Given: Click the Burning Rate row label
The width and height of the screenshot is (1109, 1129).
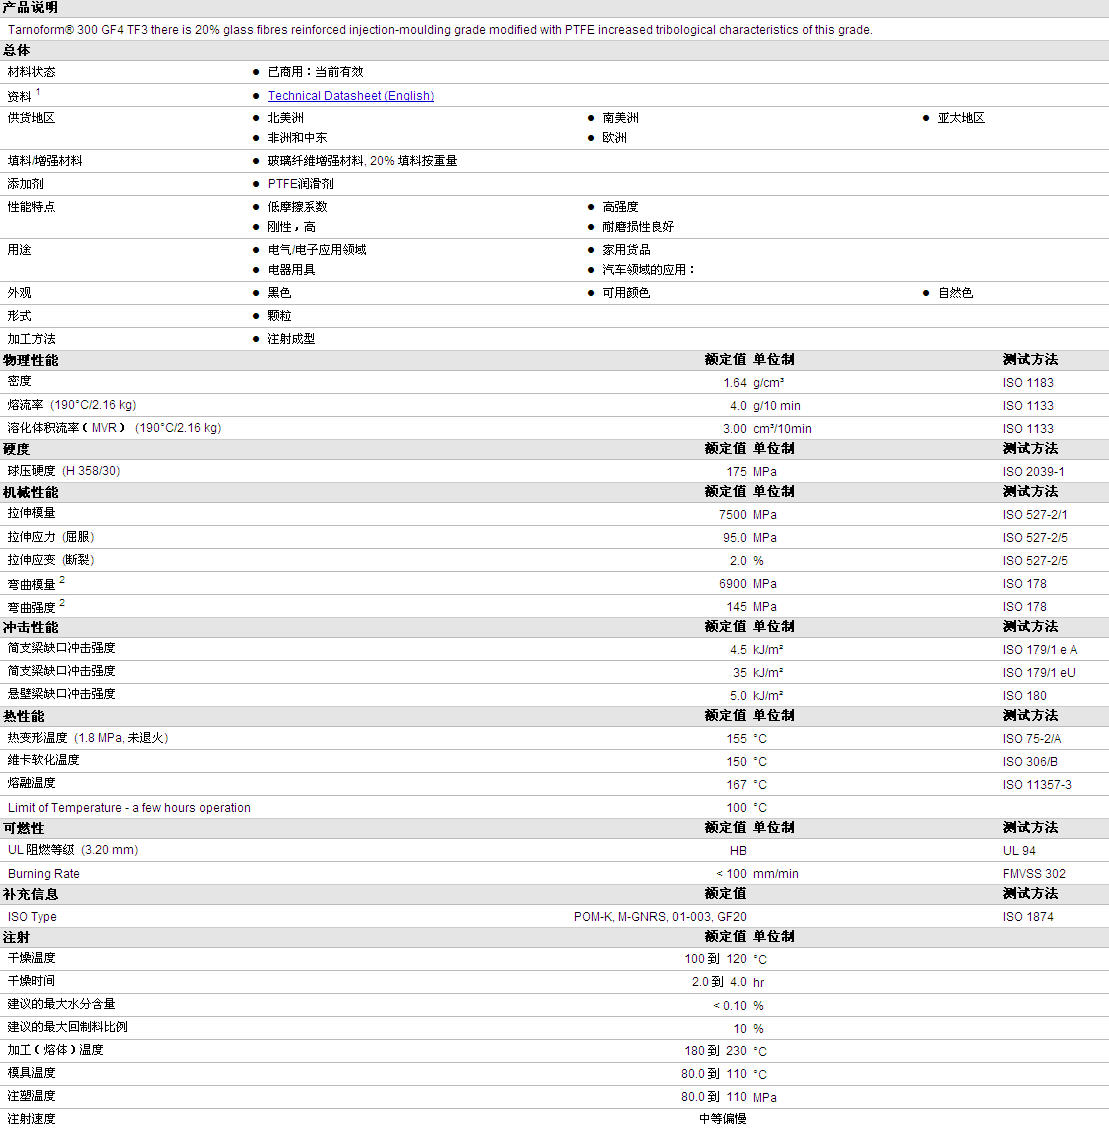Looking at the screenshot, I should tap(44, 875).
